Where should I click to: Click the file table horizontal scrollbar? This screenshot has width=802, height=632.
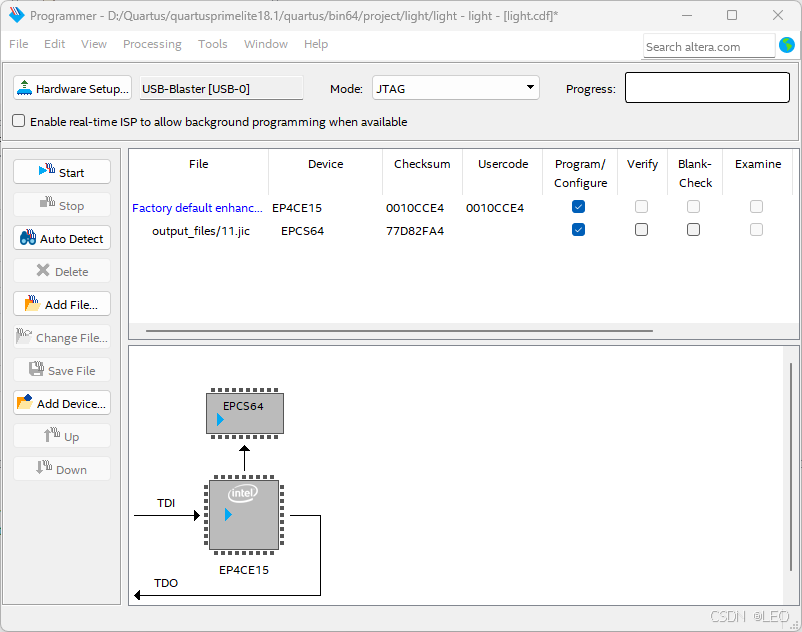(x=399, y=331)
